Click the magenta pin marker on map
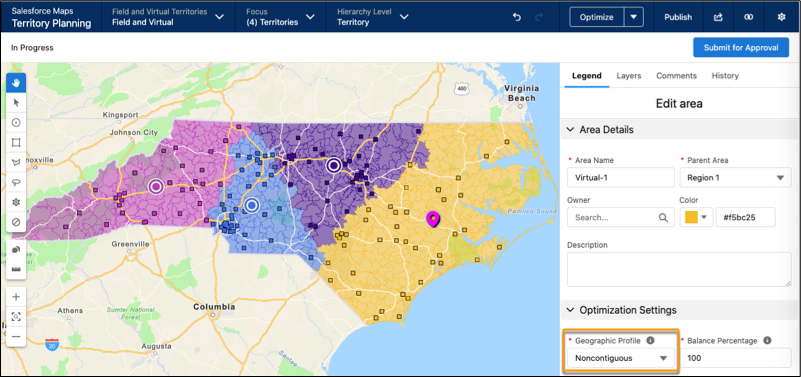801x377 pixels. [x=433, y=220]
